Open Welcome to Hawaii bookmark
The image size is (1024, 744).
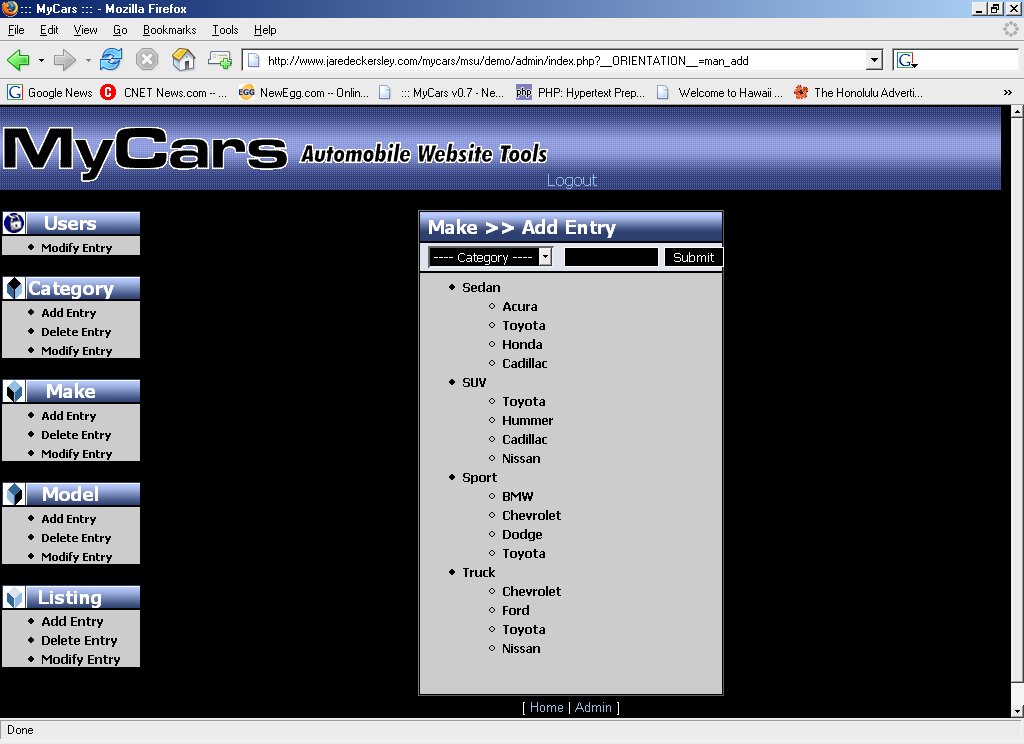point(720,93)
